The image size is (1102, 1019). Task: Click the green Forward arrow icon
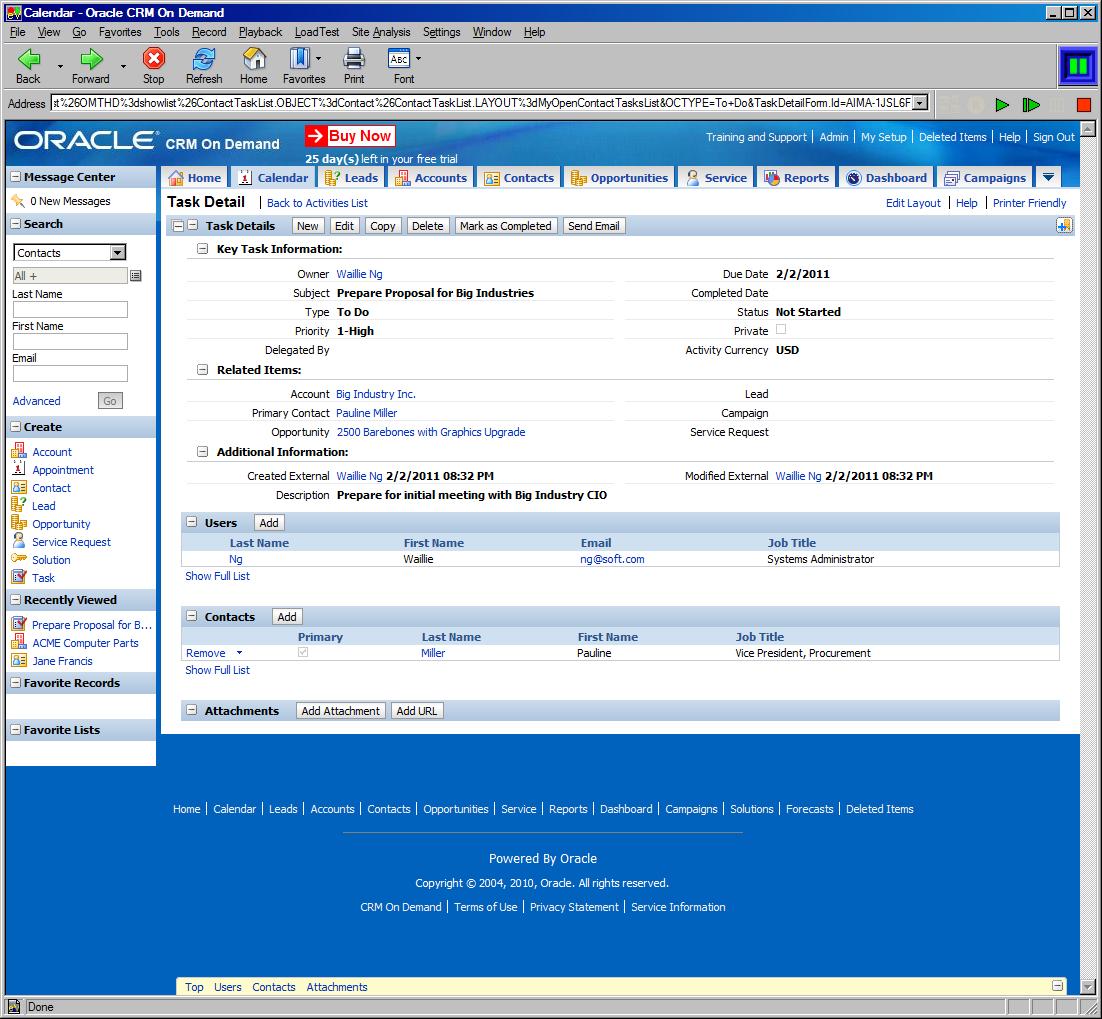click(91, 59)
